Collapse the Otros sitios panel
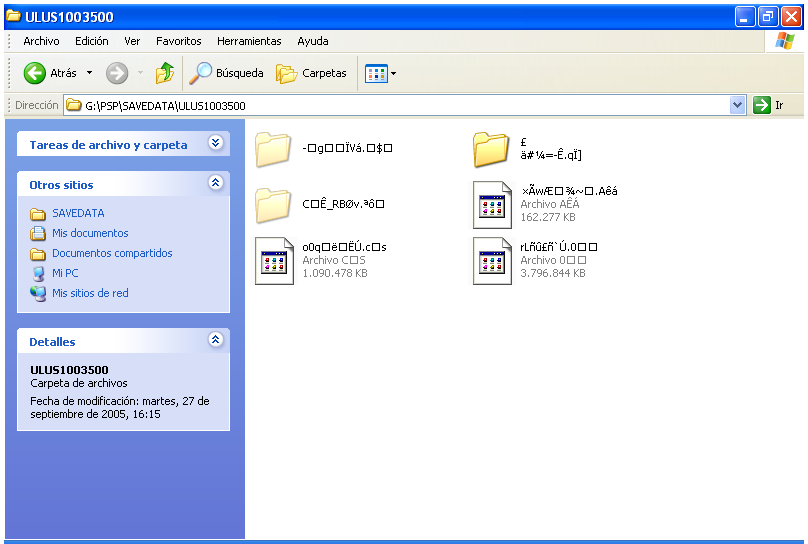The width and height of the screenshot is (808, 544). coord(215,184)
